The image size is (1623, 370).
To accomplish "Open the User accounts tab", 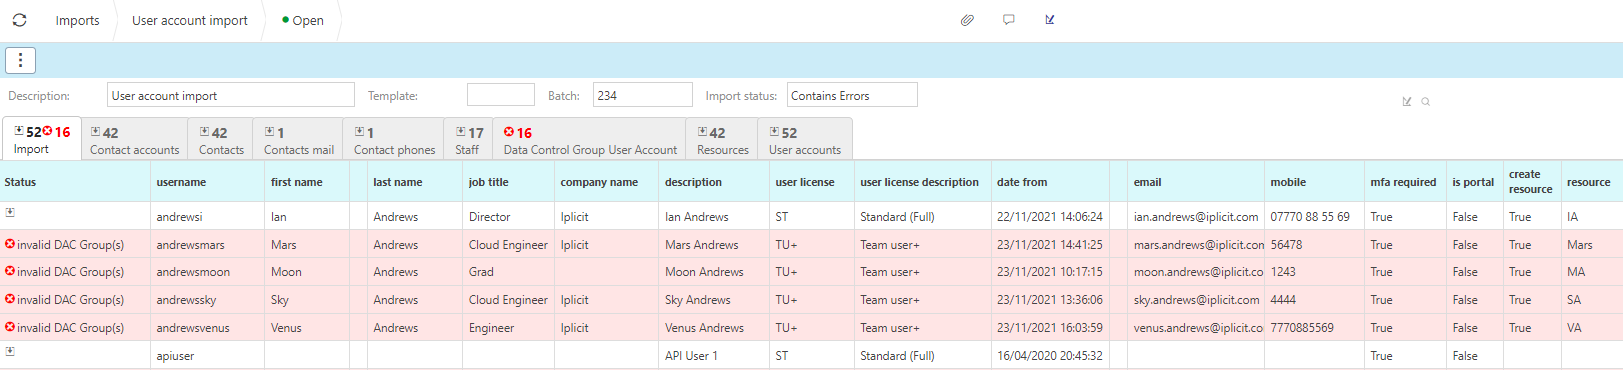I will click(805, 140).
